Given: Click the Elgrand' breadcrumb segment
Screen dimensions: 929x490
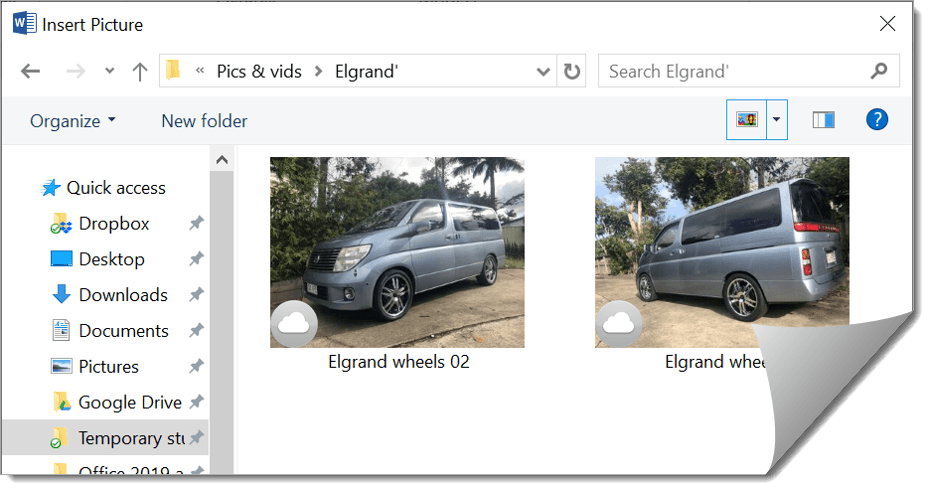Looking at the screenshot, I should click(366, 72).
